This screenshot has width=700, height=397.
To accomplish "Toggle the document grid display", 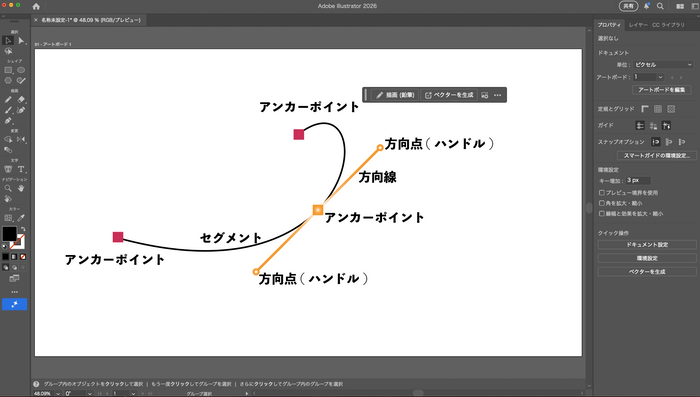I will pyautogui.click(x=658, y=109).
